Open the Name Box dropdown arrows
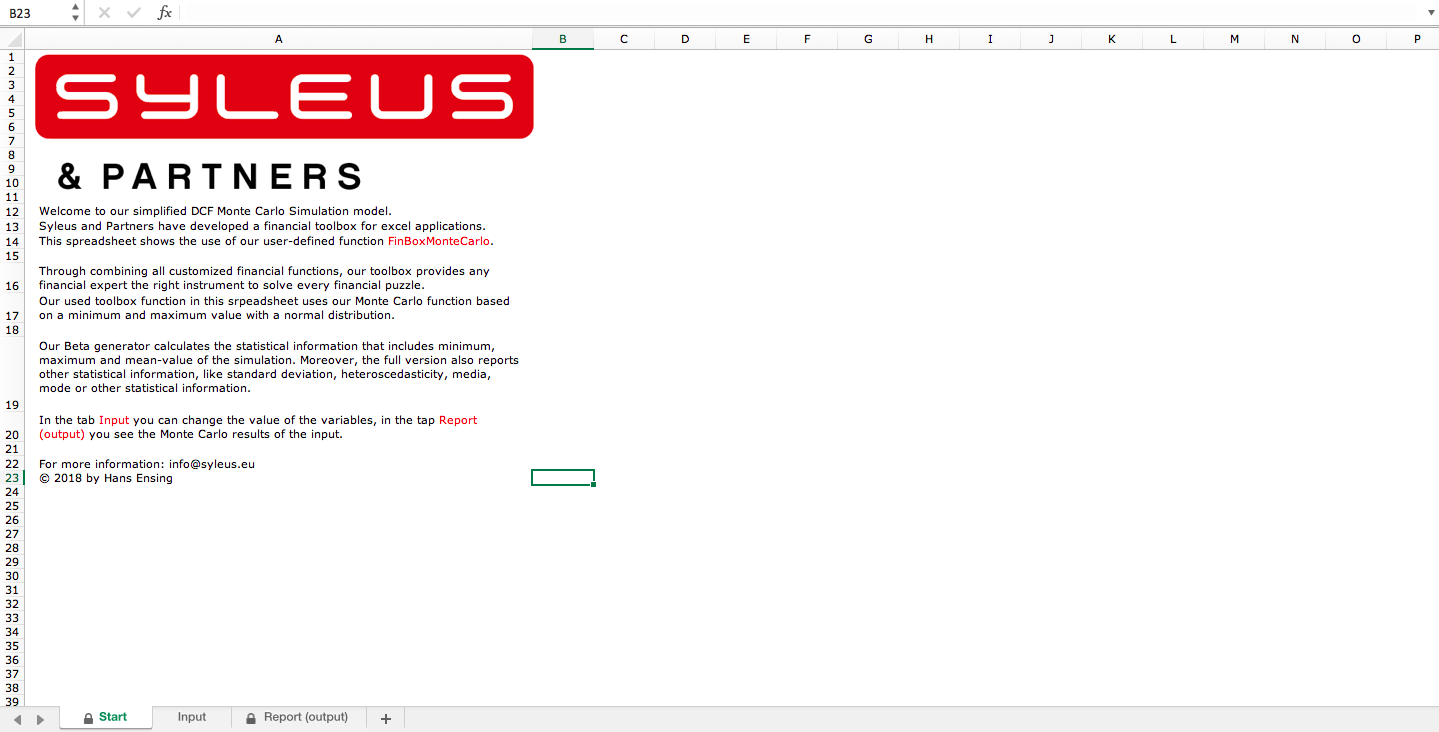Viewport: 1439px width, 732px height. (x=75, y=13)
